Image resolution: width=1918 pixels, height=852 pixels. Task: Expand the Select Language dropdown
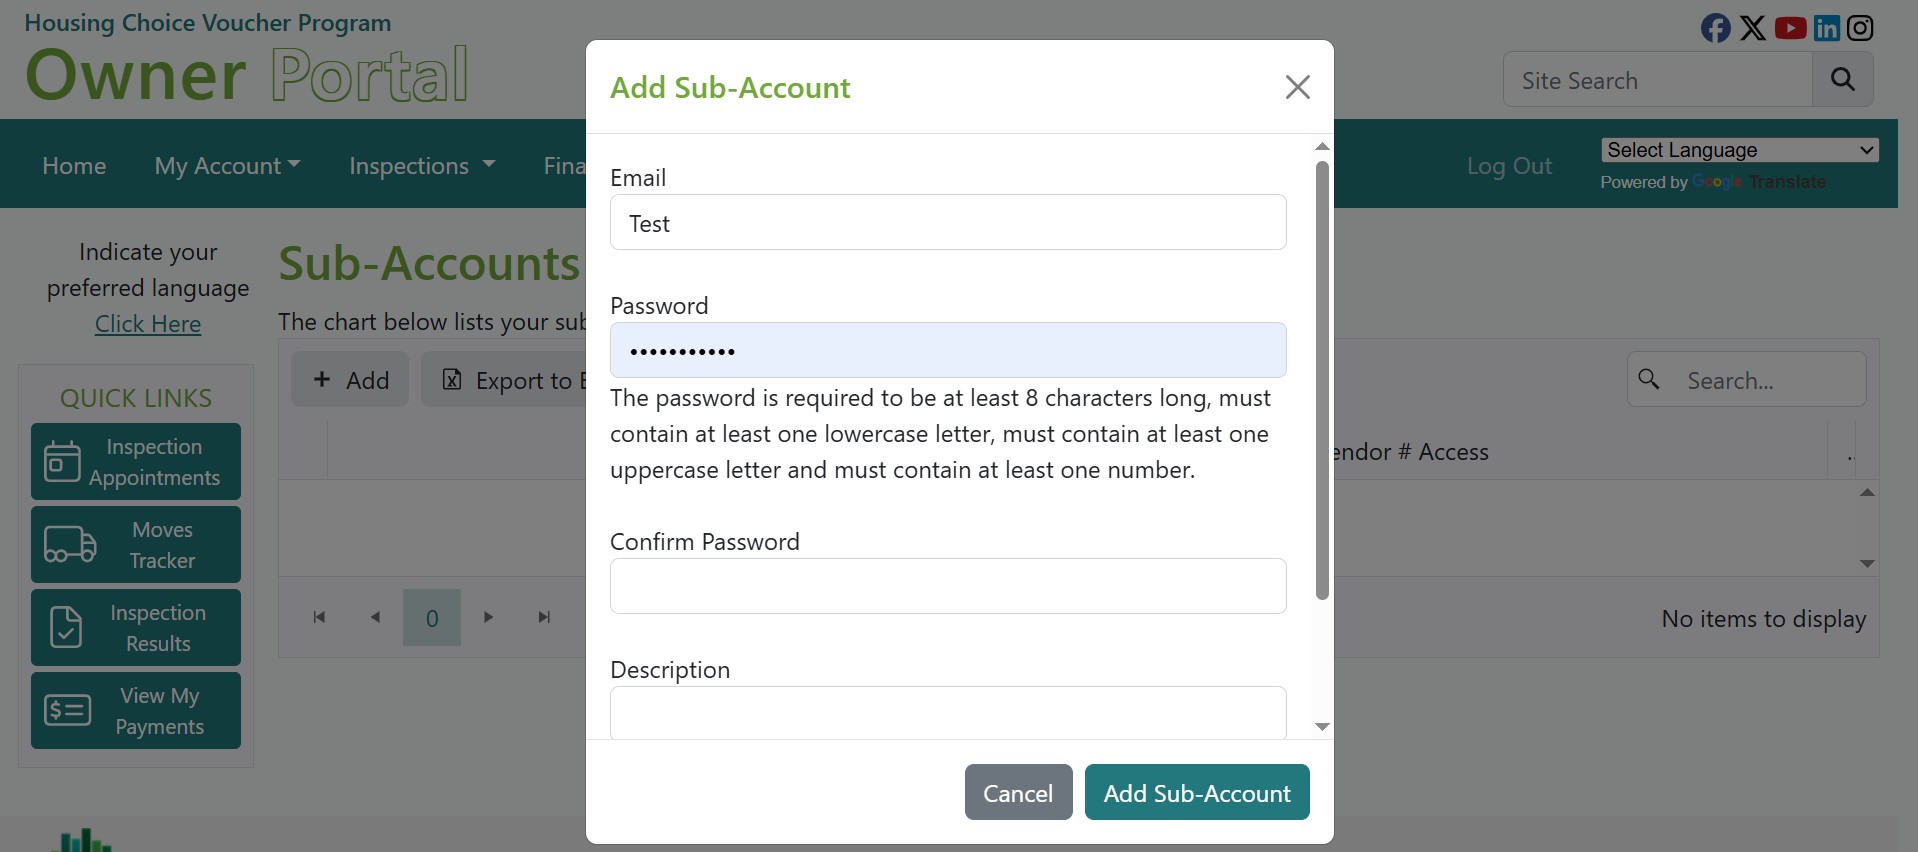(1740, 150)
